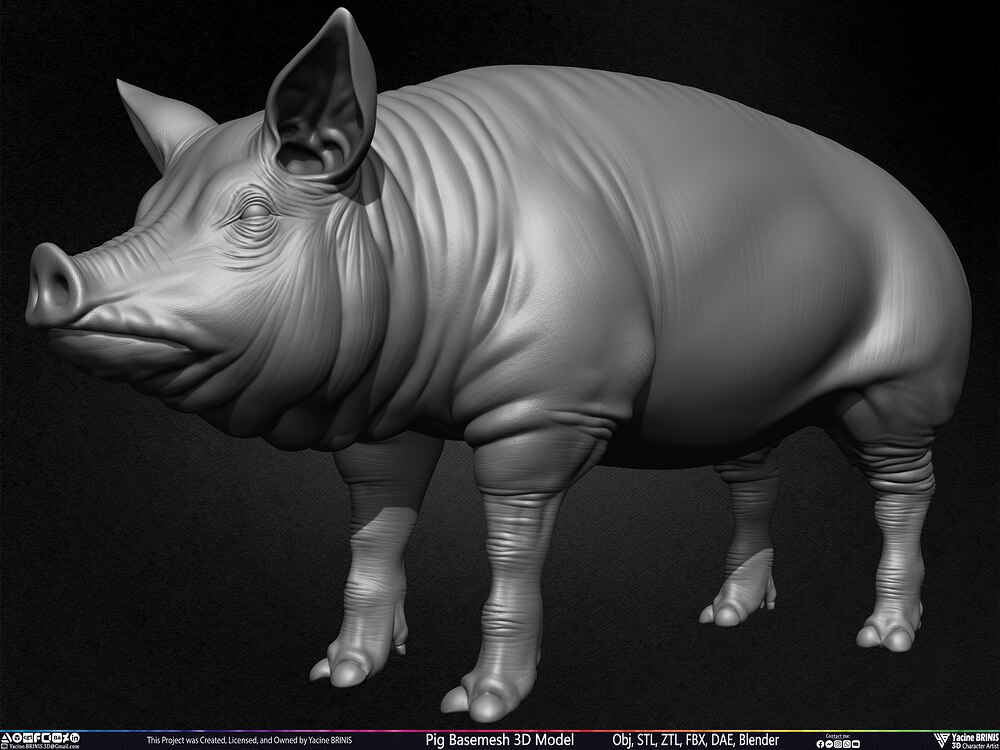Click the Yacine.BRINIS.3D@Gmail.com email address
The height and width of the screenshot is (750, 1000).
coord(44,746)
